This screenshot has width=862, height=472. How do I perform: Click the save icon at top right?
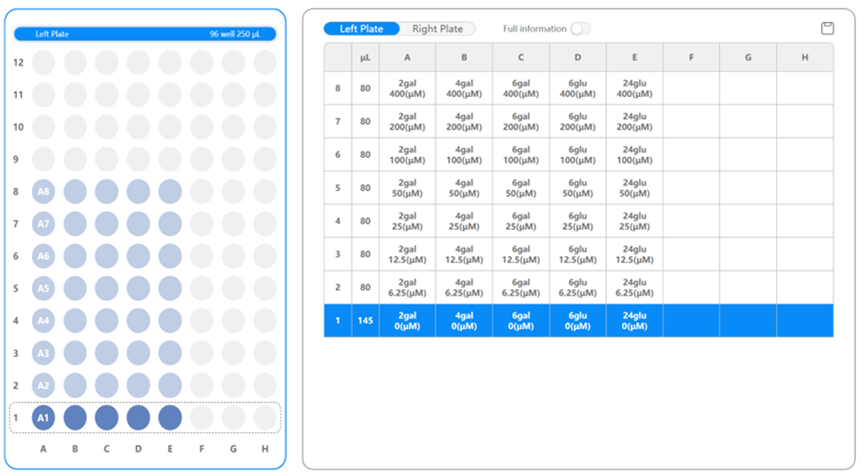827,28
